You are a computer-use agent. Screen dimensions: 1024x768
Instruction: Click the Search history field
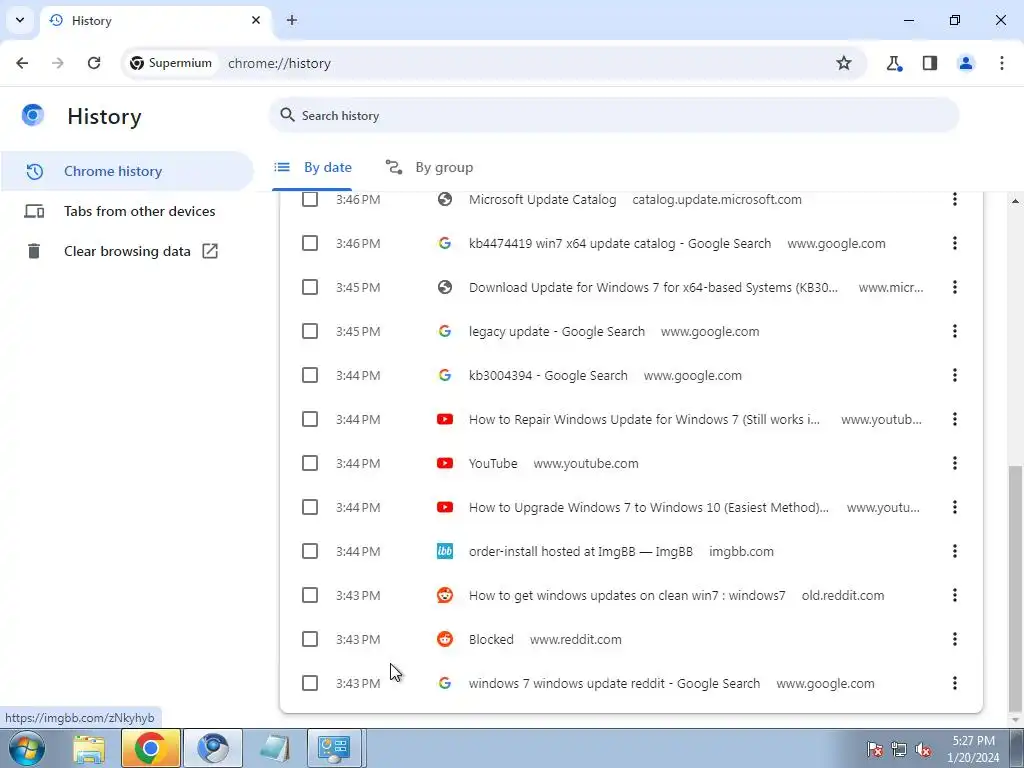[x=614, y=116]
